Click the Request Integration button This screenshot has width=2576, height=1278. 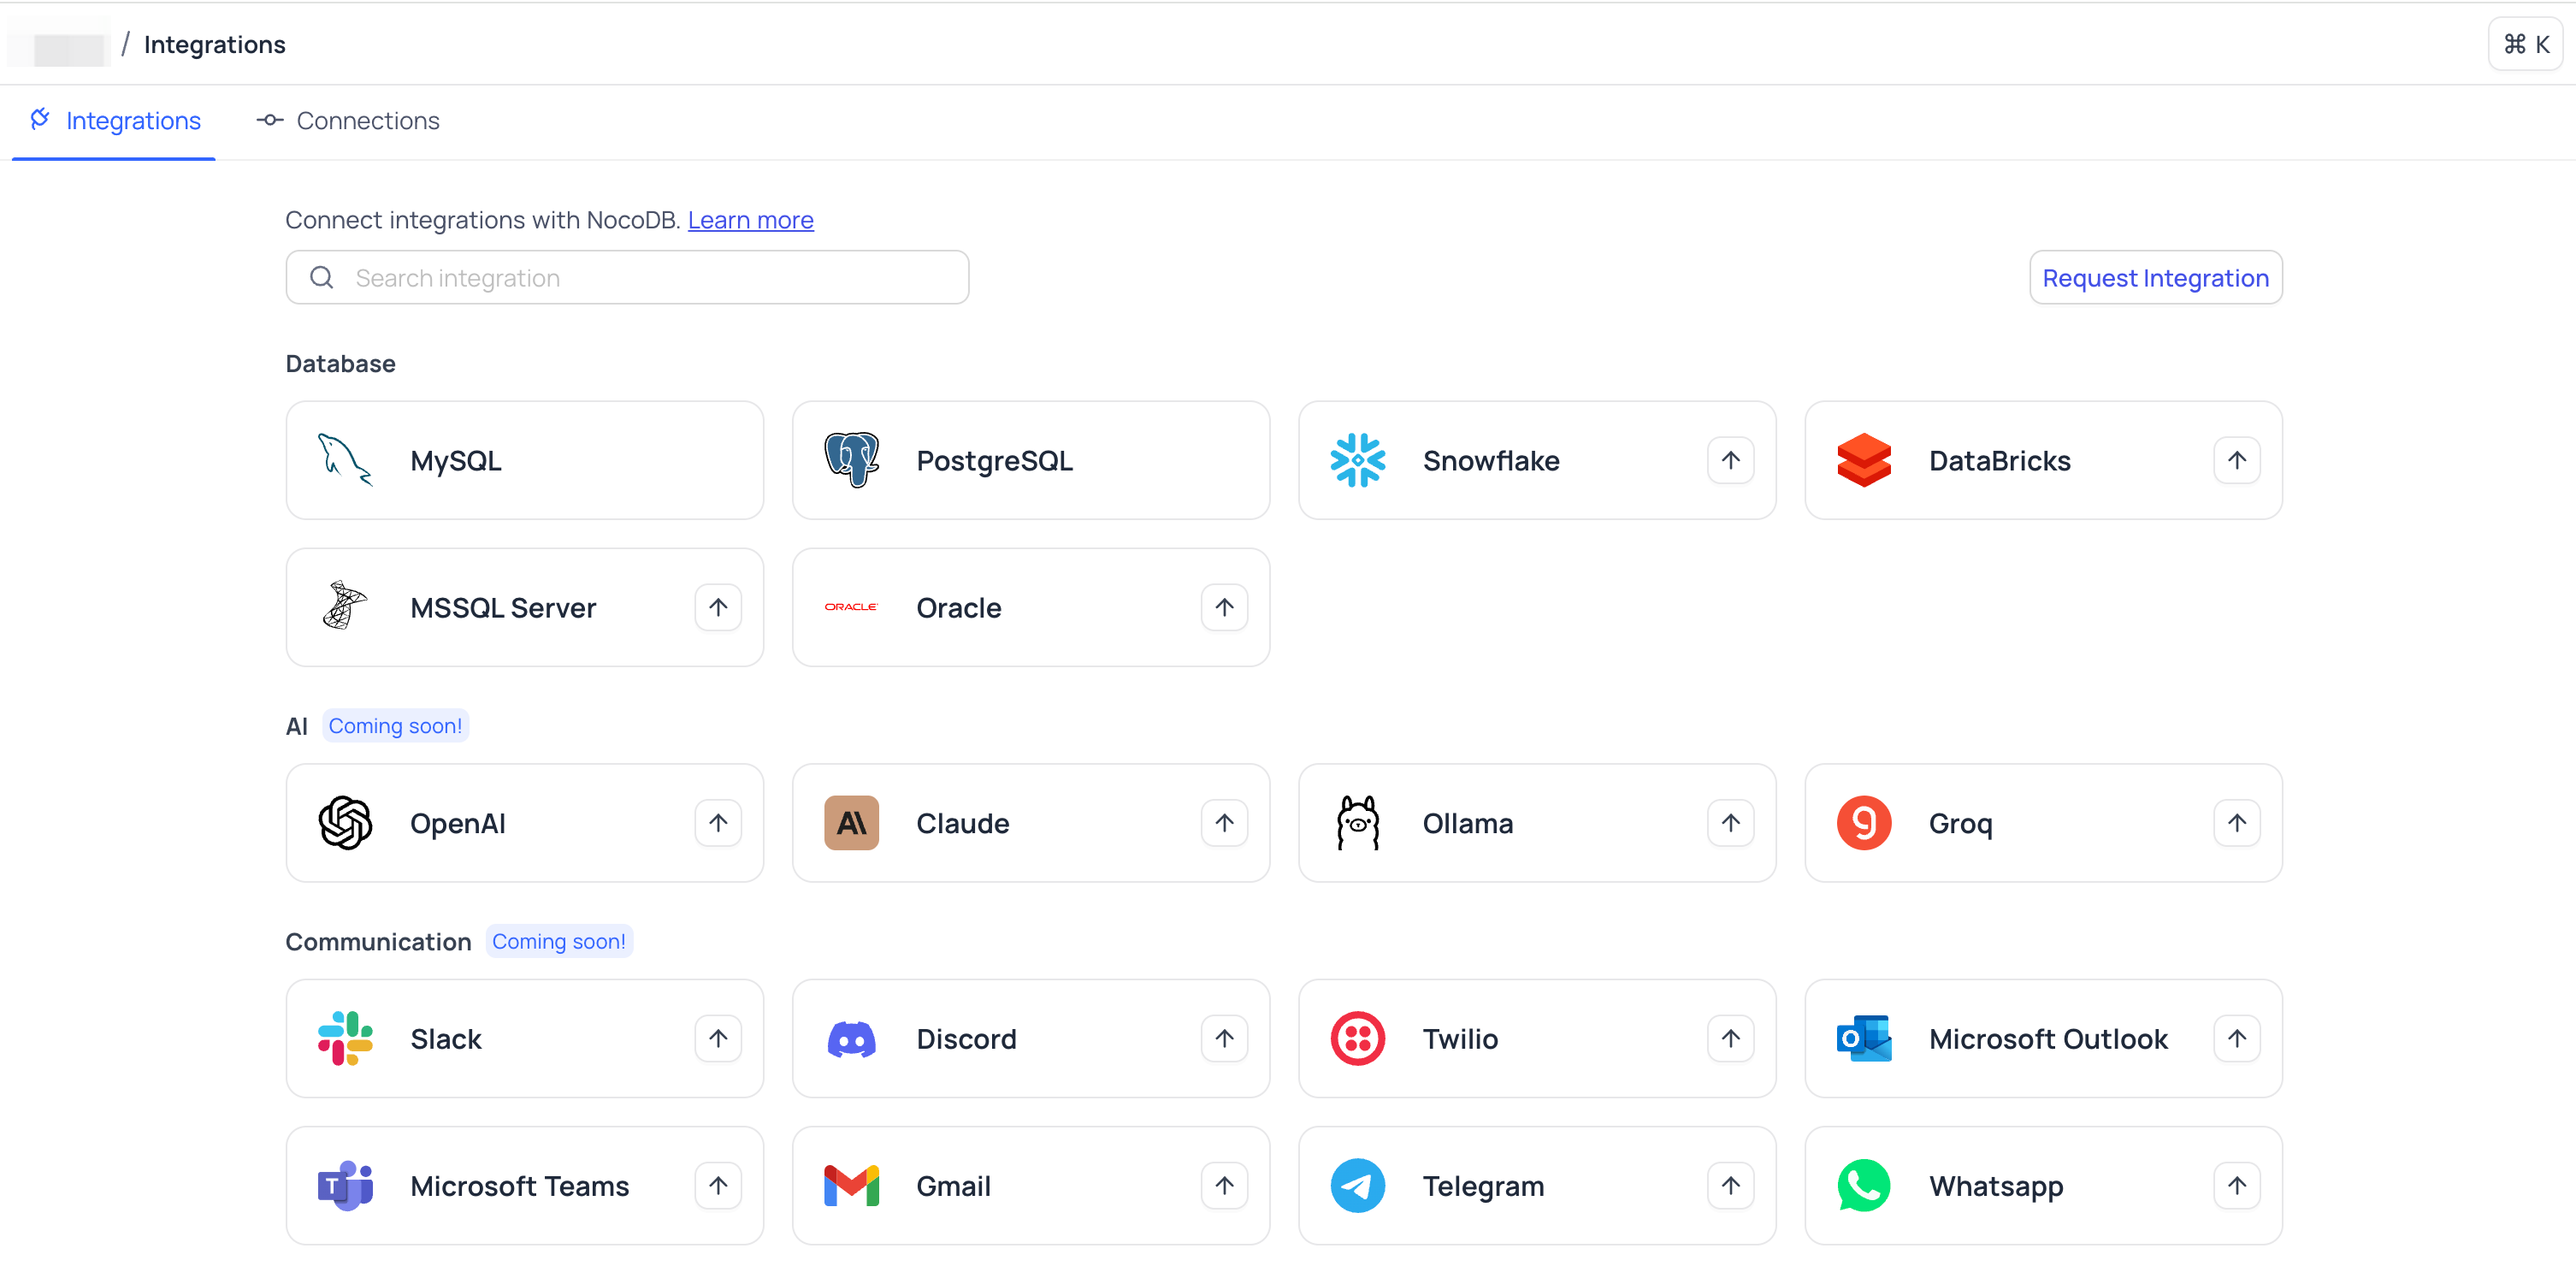[2155, 276]
